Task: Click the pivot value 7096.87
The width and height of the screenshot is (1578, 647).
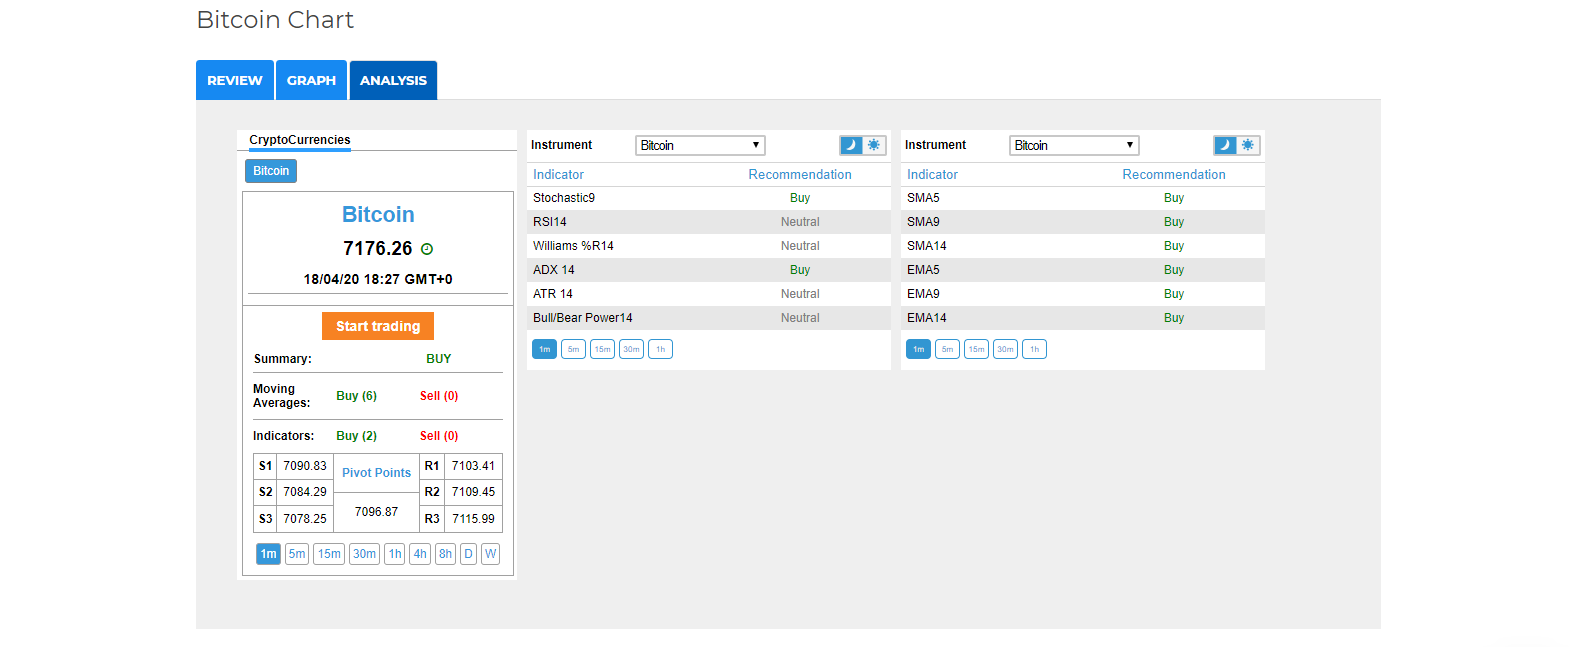Action: click(x=376, y=512)
